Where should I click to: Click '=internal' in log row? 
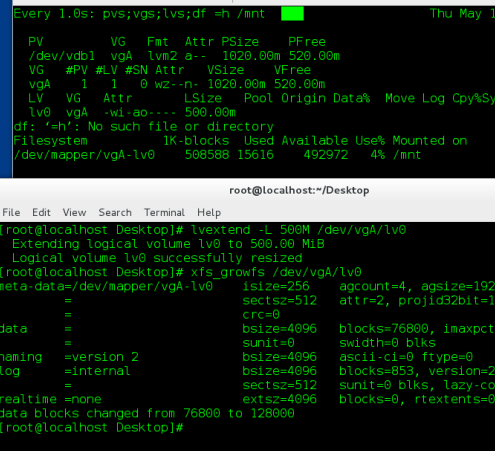click(x=98, y=371)
